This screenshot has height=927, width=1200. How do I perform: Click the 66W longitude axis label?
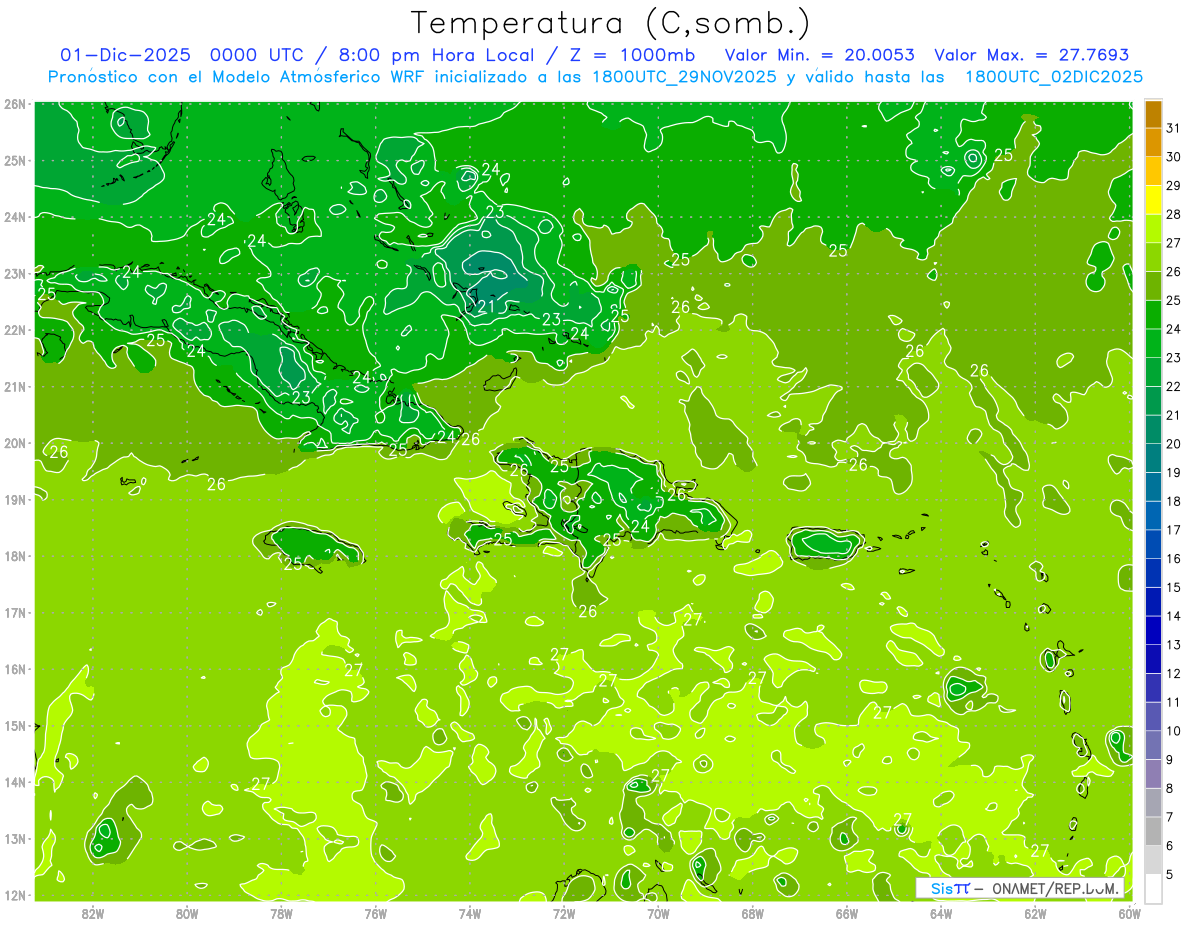click(847, 913)
